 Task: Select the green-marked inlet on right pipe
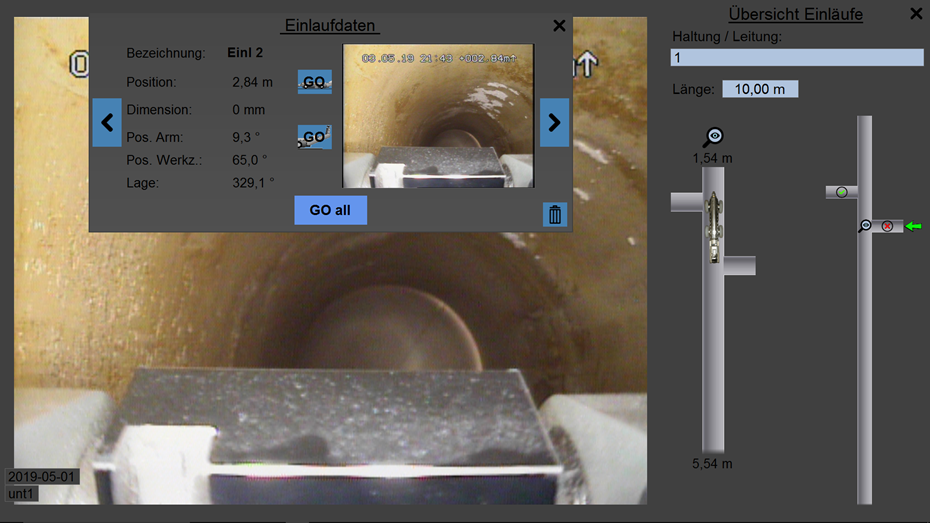842,192
